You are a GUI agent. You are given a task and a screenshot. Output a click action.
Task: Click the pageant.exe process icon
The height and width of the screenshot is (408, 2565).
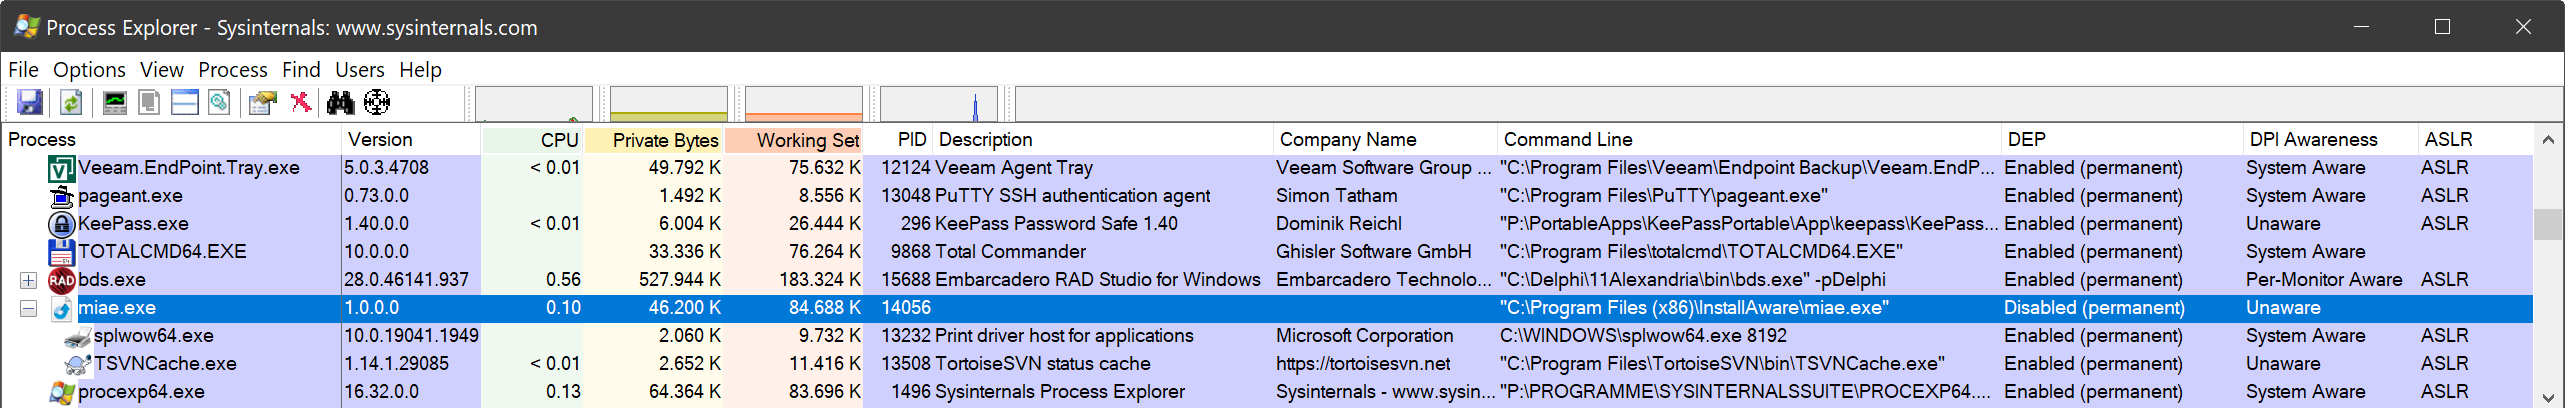click(62, 196)
